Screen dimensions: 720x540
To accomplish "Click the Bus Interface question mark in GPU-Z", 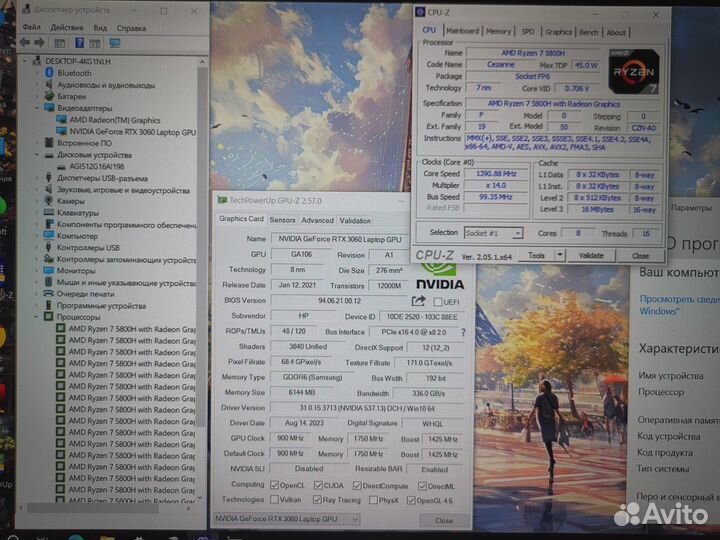I will coord(463,332).
